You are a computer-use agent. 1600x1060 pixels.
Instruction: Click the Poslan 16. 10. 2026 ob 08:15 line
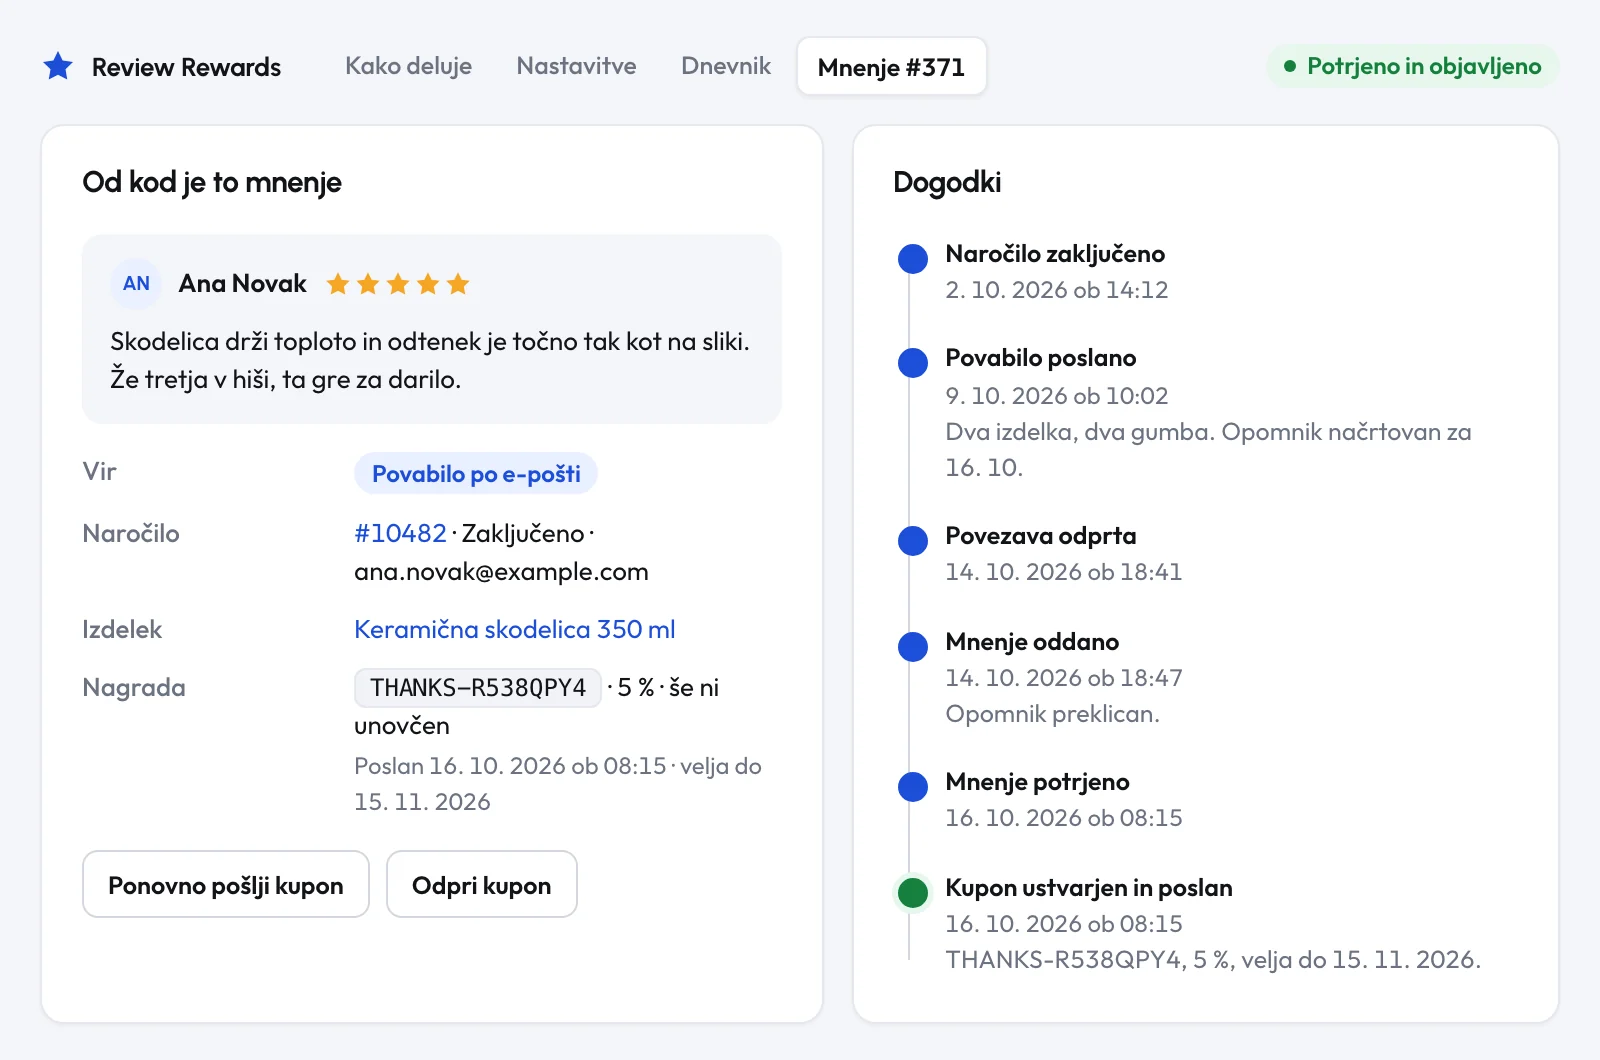coord(557,784)
